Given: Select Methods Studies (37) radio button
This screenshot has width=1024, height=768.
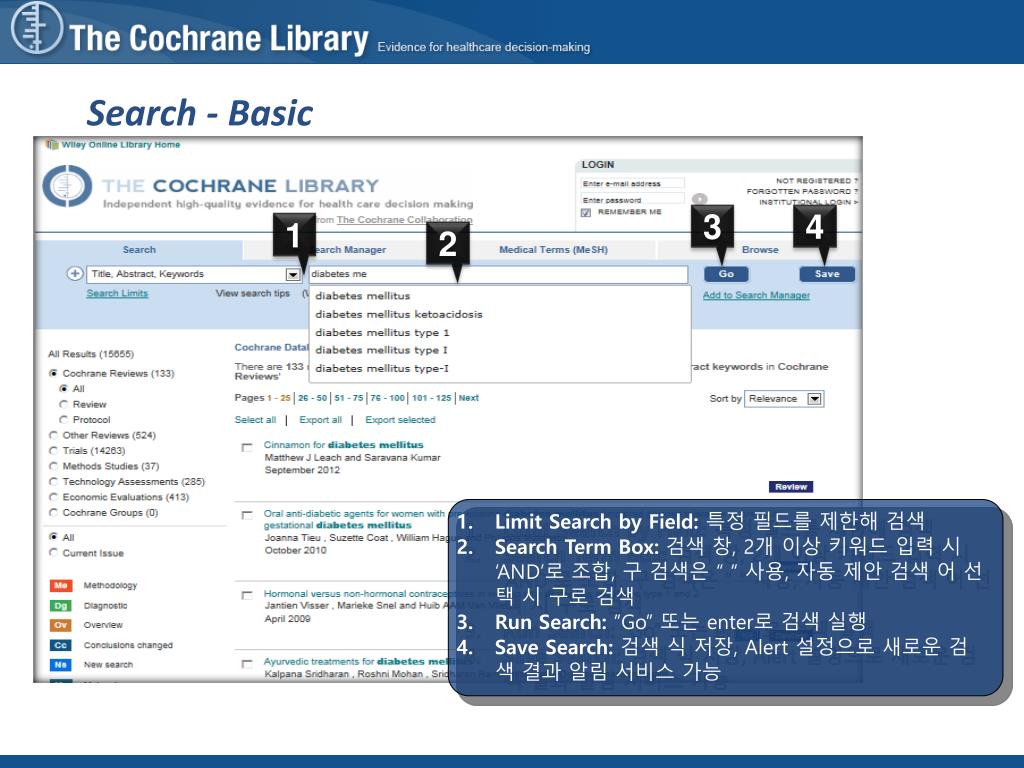Looking at the screenshot, I should point(54,466).
